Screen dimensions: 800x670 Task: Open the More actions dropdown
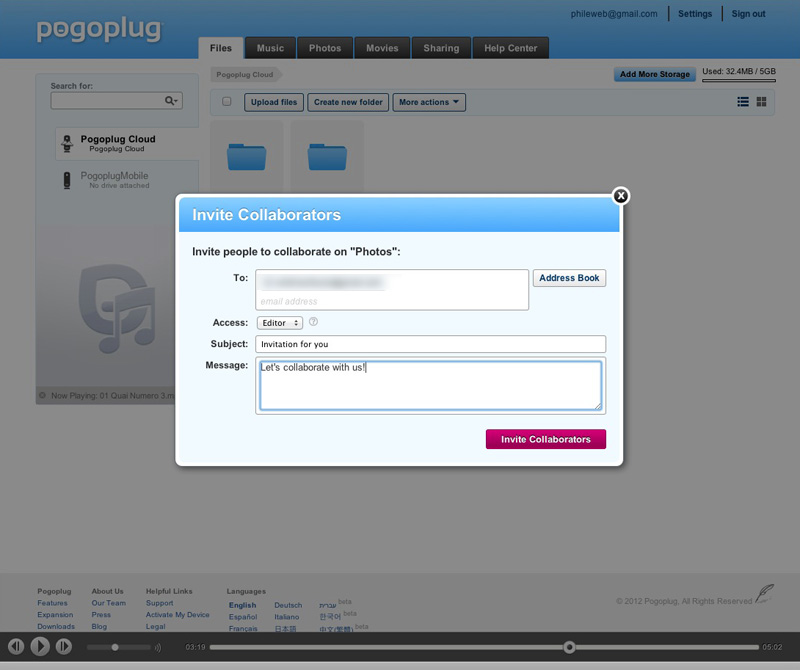(429, 102)
